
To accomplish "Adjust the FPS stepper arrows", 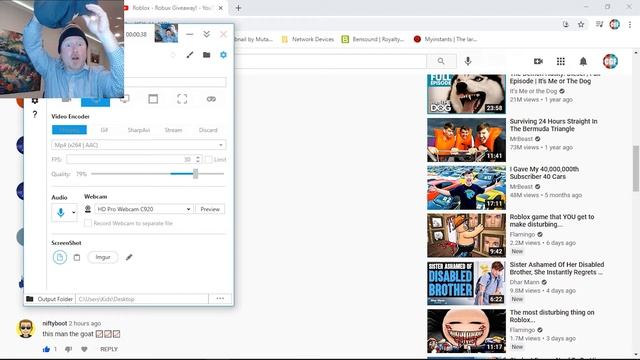I will click(x=198, y=159).
